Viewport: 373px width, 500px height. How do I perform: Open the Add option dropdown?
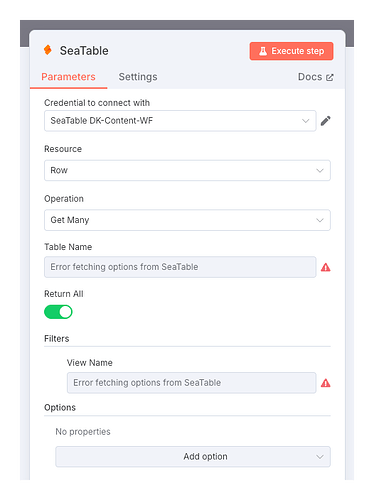pyautogui.click(x=193, y=456)
